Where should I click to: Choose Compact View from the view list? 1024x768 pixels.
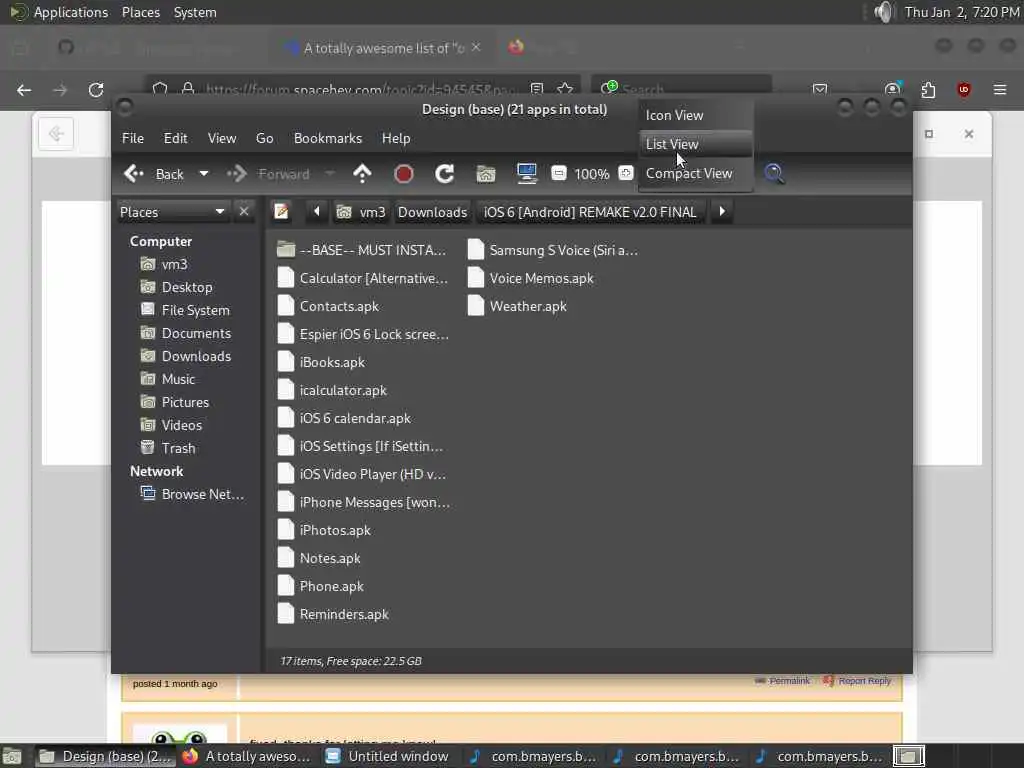pos(696,174)
